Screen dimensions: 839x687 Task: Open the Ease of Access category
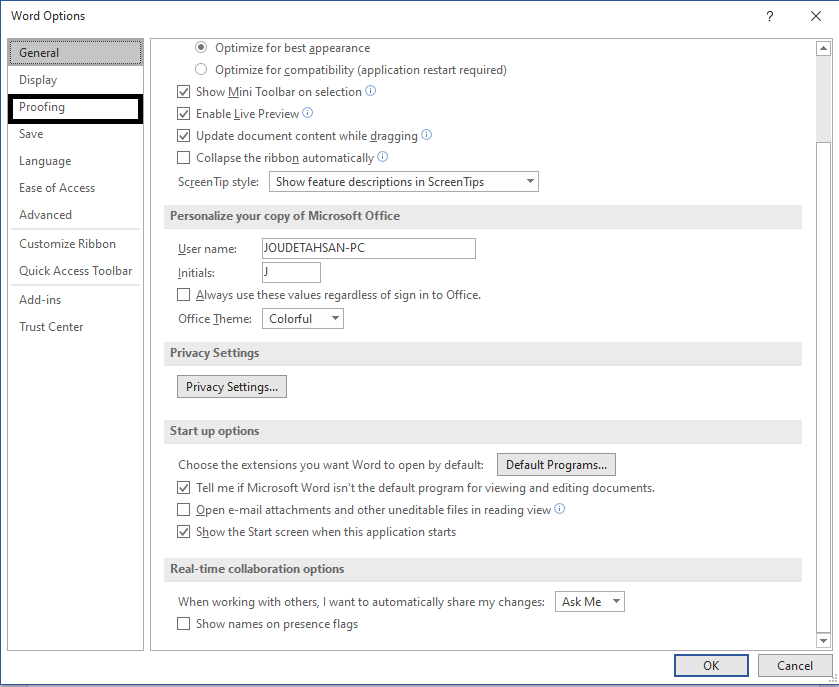(75, 188)
